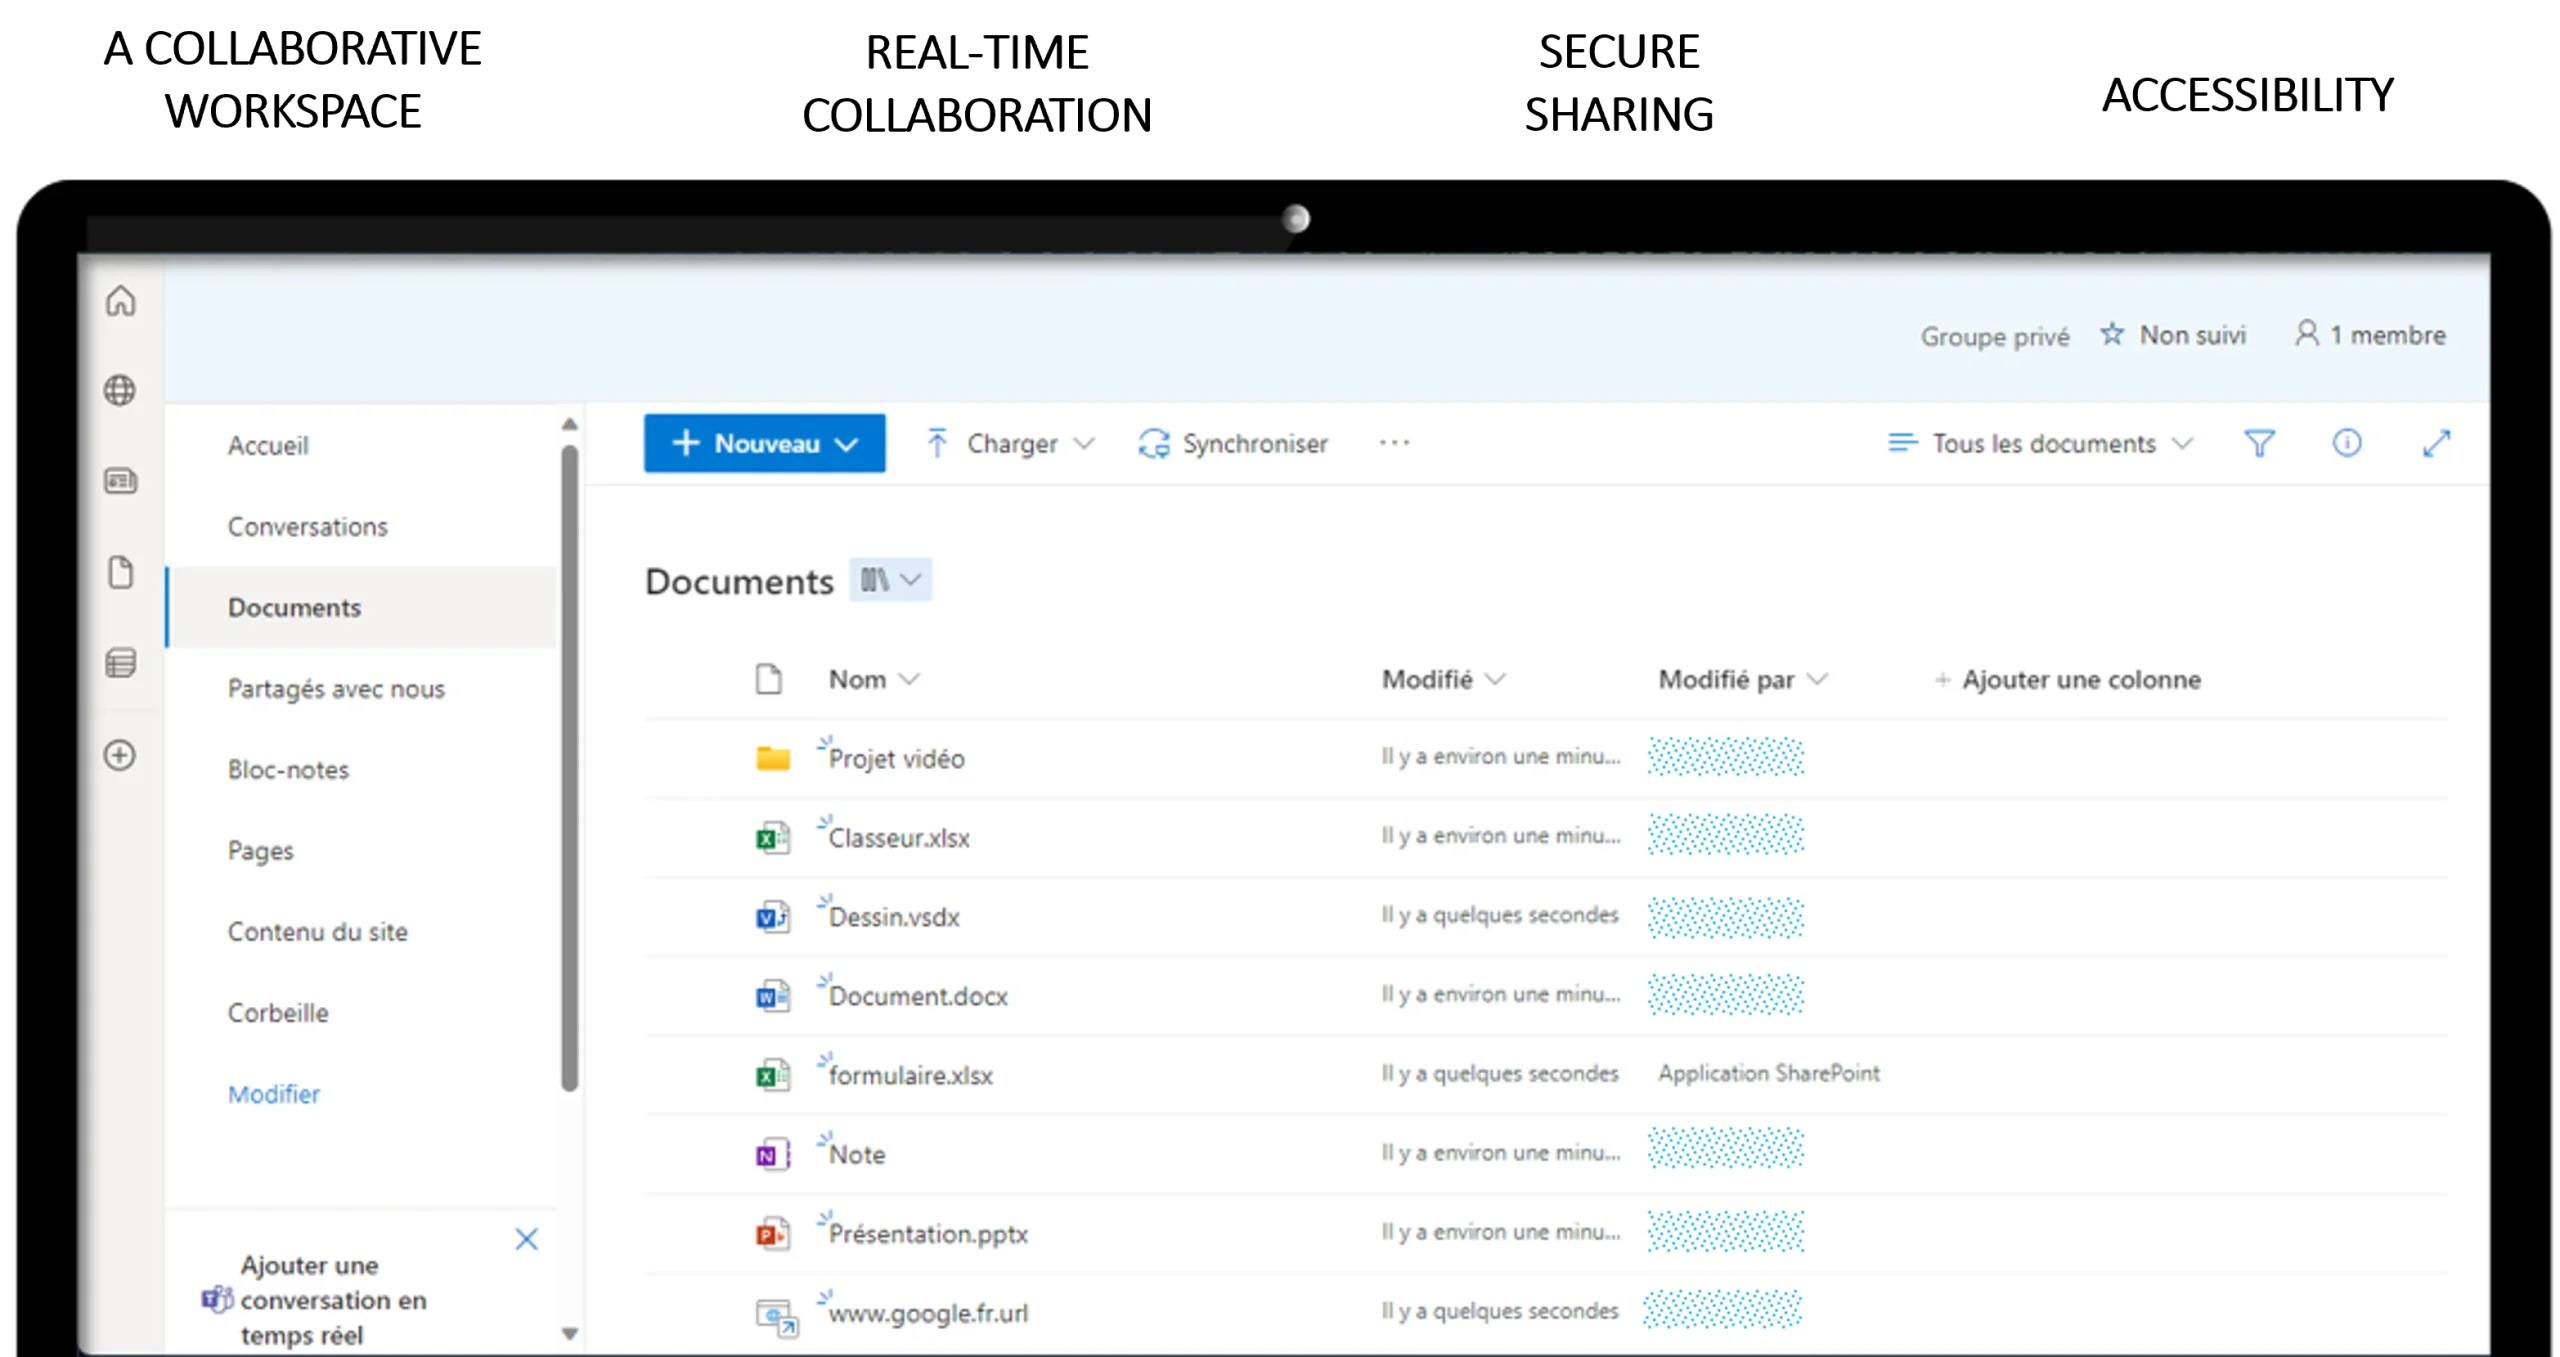Click the home icon in left rail
The image size is (2560, 1357).
tap(121, 301)
